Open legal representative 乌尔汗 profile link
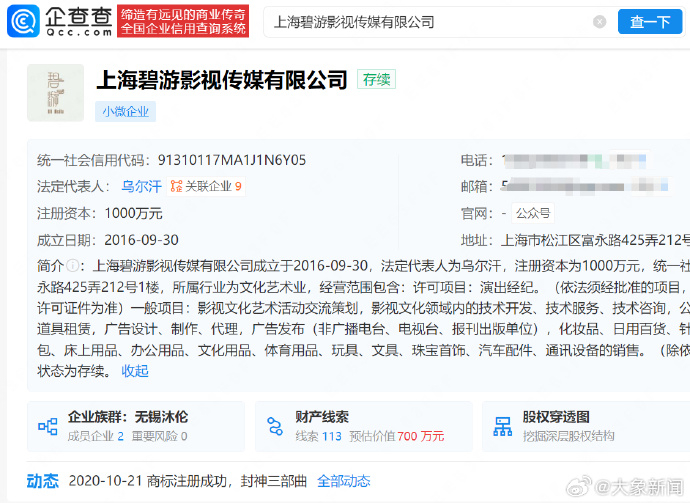This screenshot has height=503, width=690. click(141, 187)
